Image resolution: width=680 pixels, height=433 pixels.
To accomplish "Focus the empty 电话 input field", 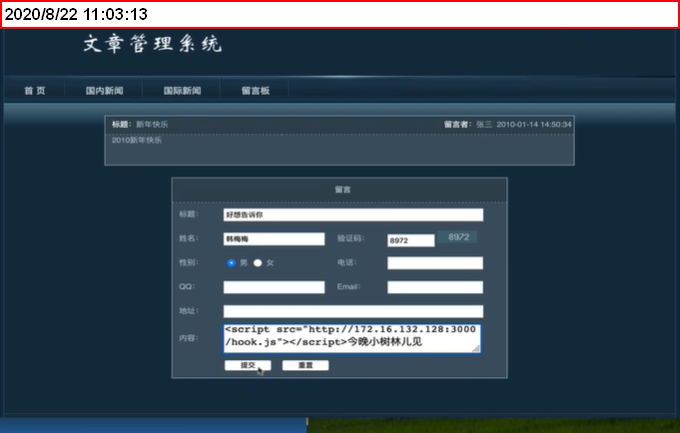I will (x=435, y=263).
